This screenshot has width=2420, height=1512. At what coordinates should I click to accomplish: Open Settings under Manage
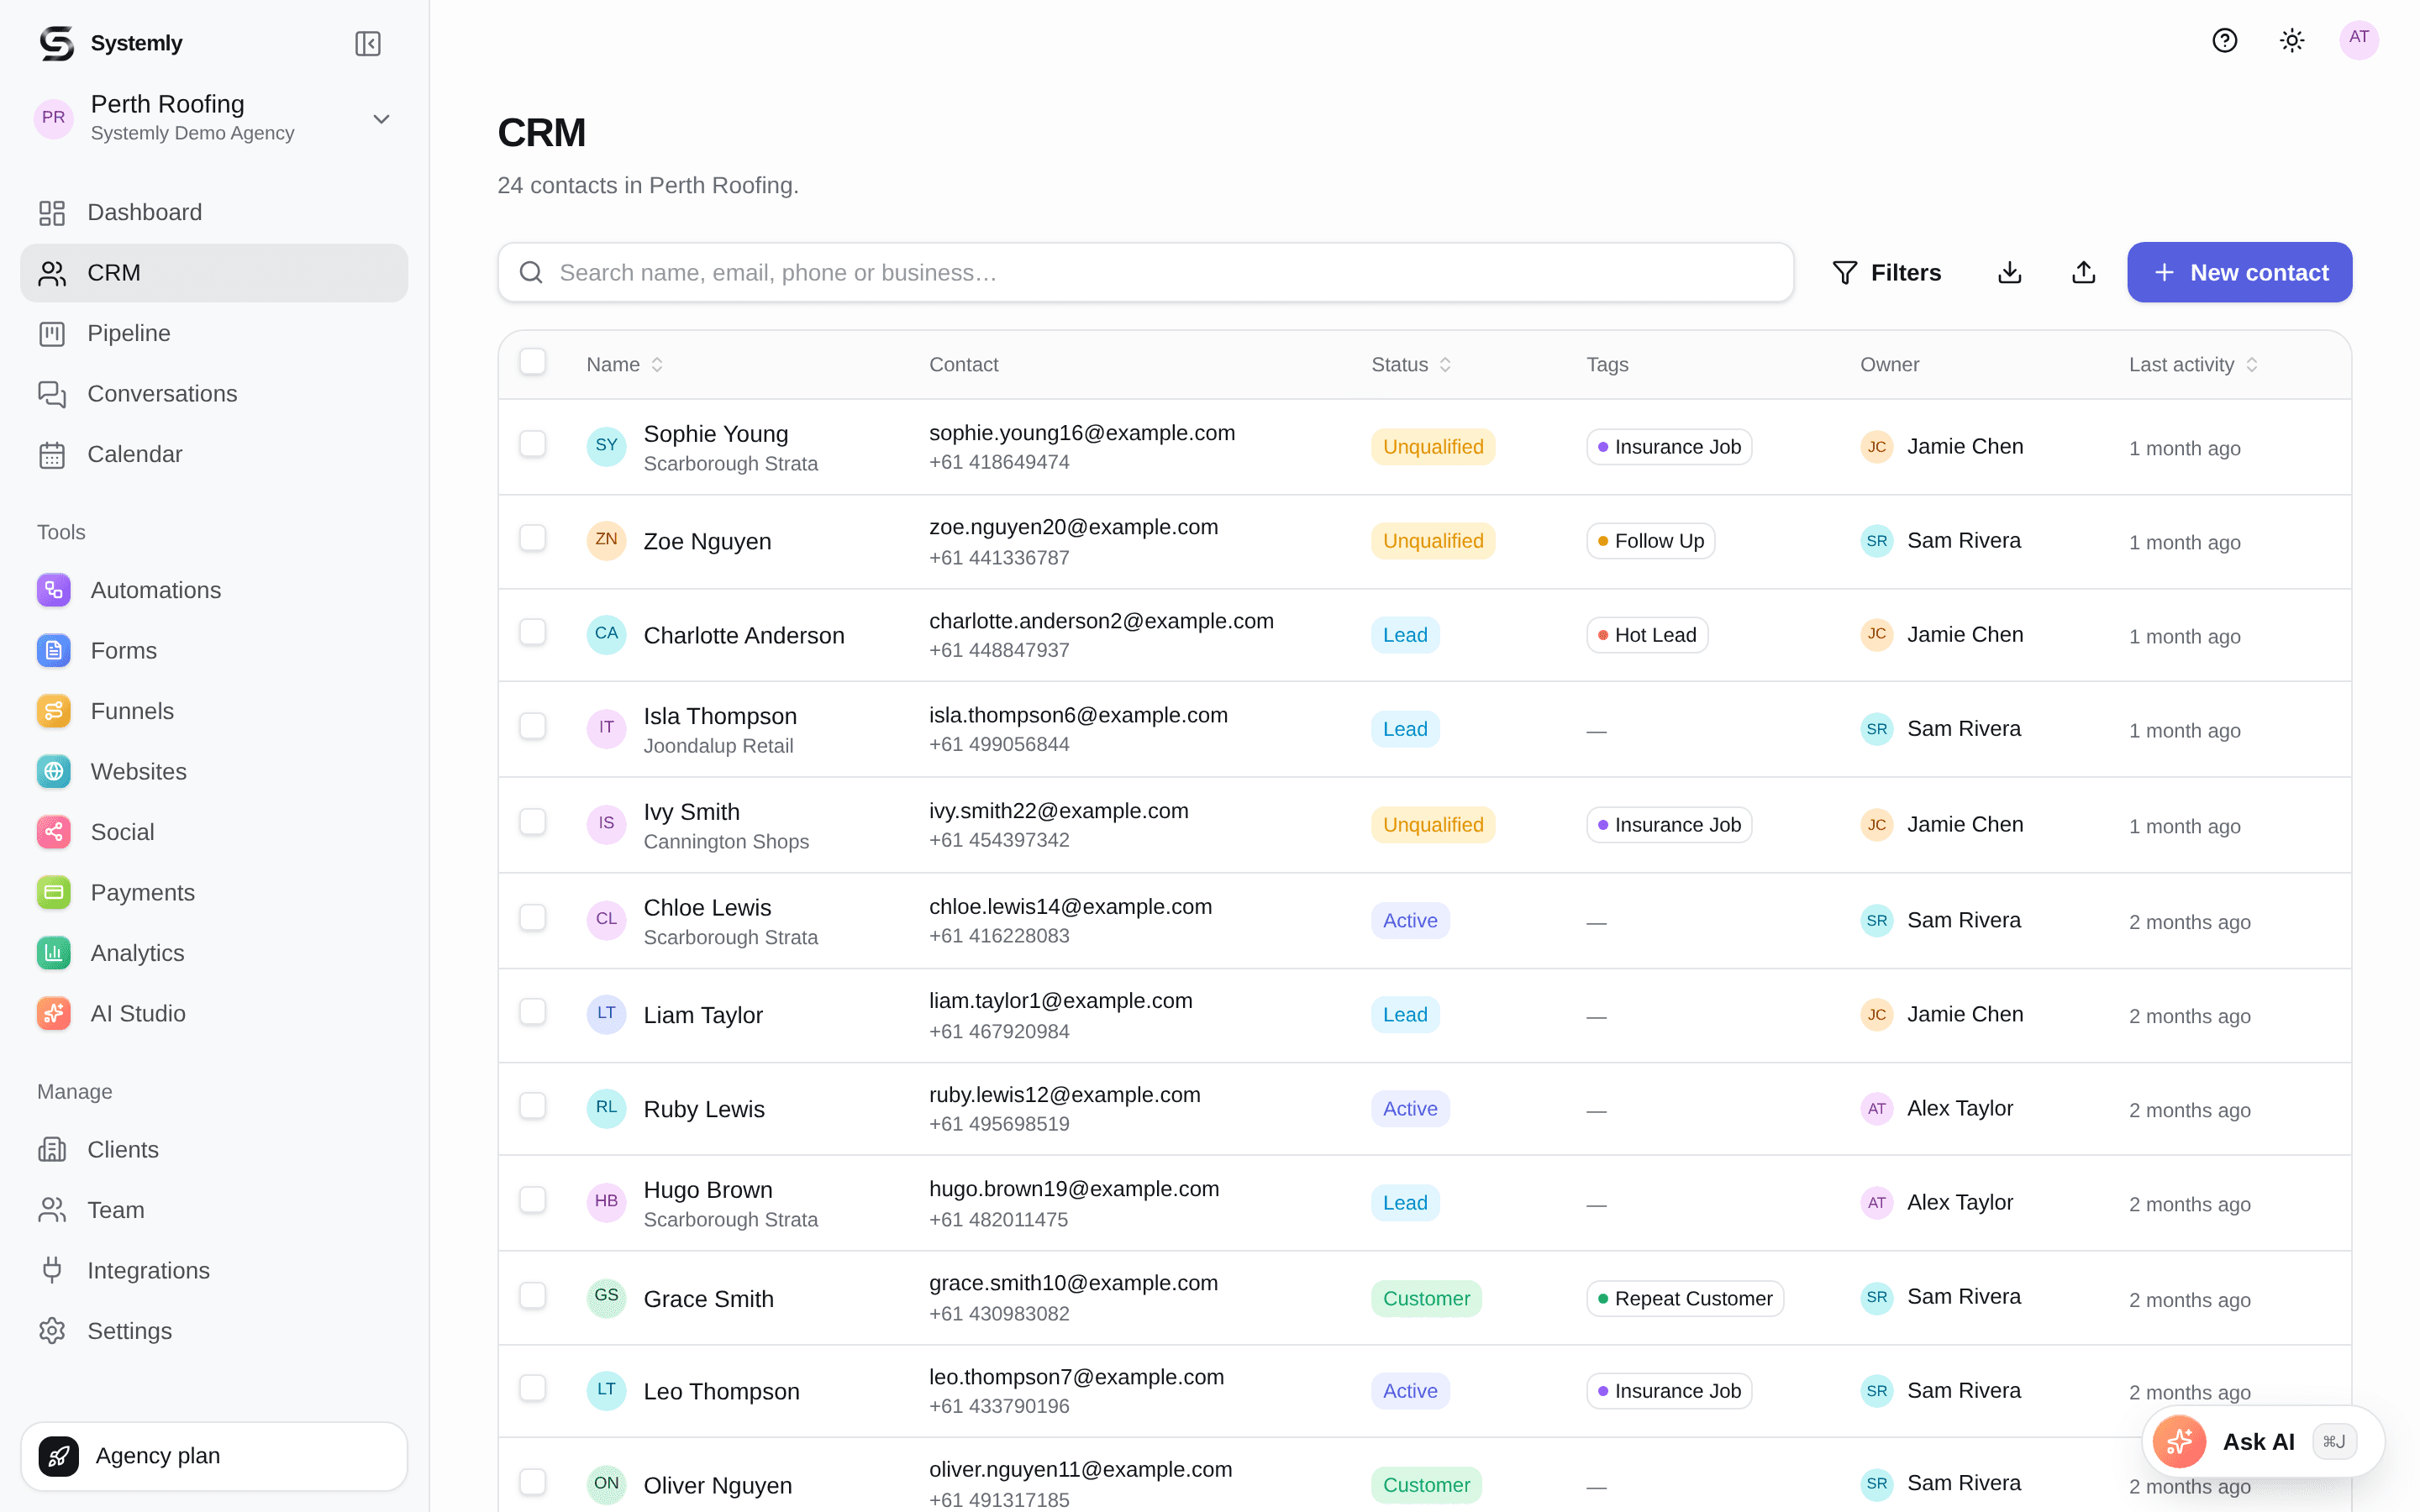[214, 1331]
